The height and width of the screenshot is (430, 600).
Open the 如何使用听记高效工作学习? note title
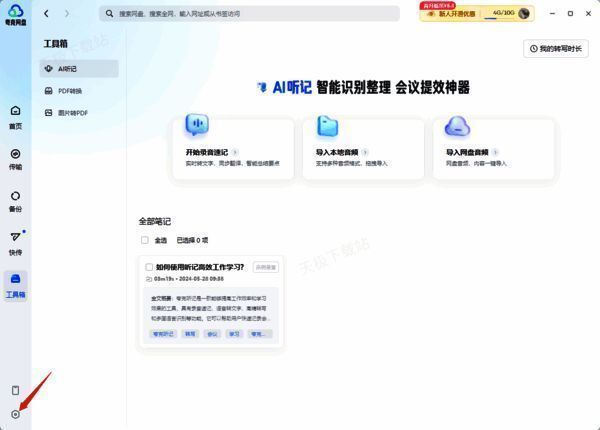point(200,267)
